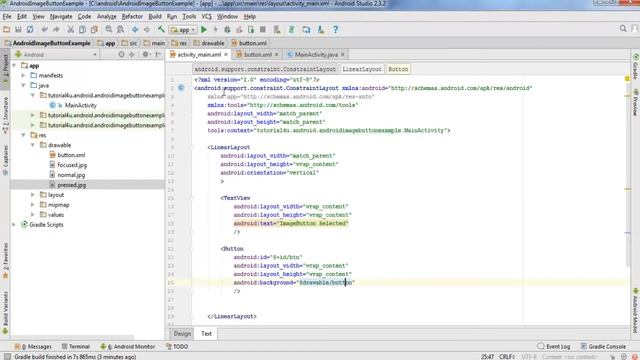
Task: Expand the mipmap folder
Action: point(33,205)
